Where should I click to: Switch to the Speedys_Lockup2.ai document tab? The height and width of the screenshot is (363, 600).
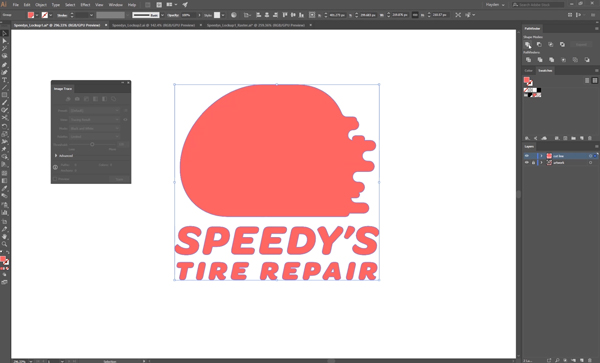point(154,25)
